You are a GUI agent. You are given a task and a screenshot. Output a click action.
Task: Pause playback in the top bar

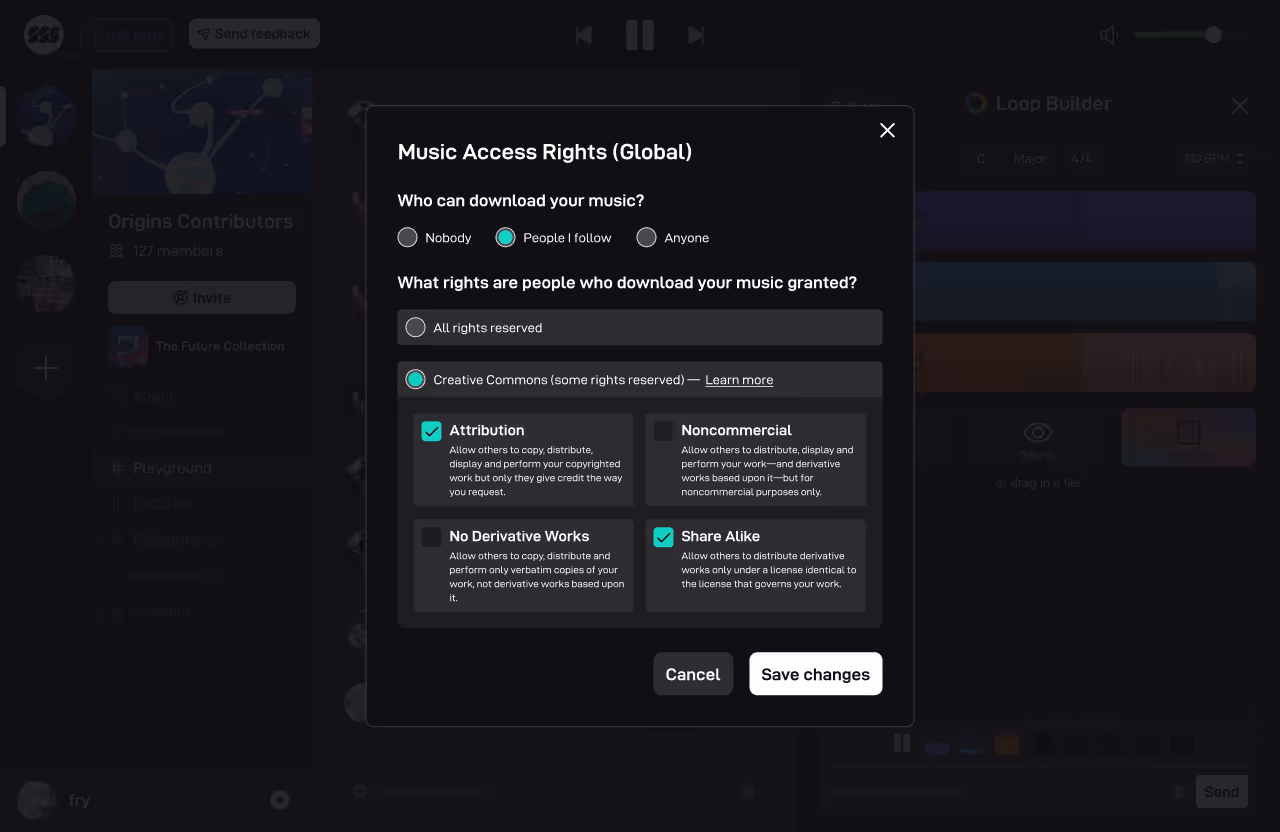point(640,35)
